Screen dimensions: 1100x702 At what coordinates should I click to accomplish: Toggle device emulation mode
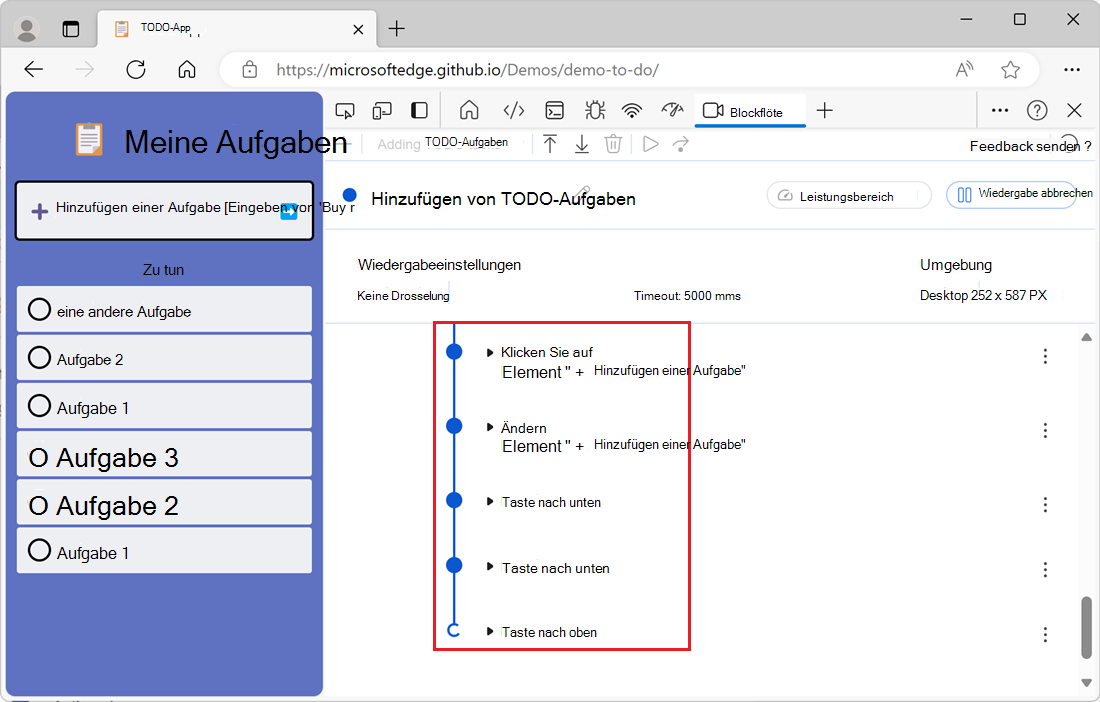(x=381, y=110)
